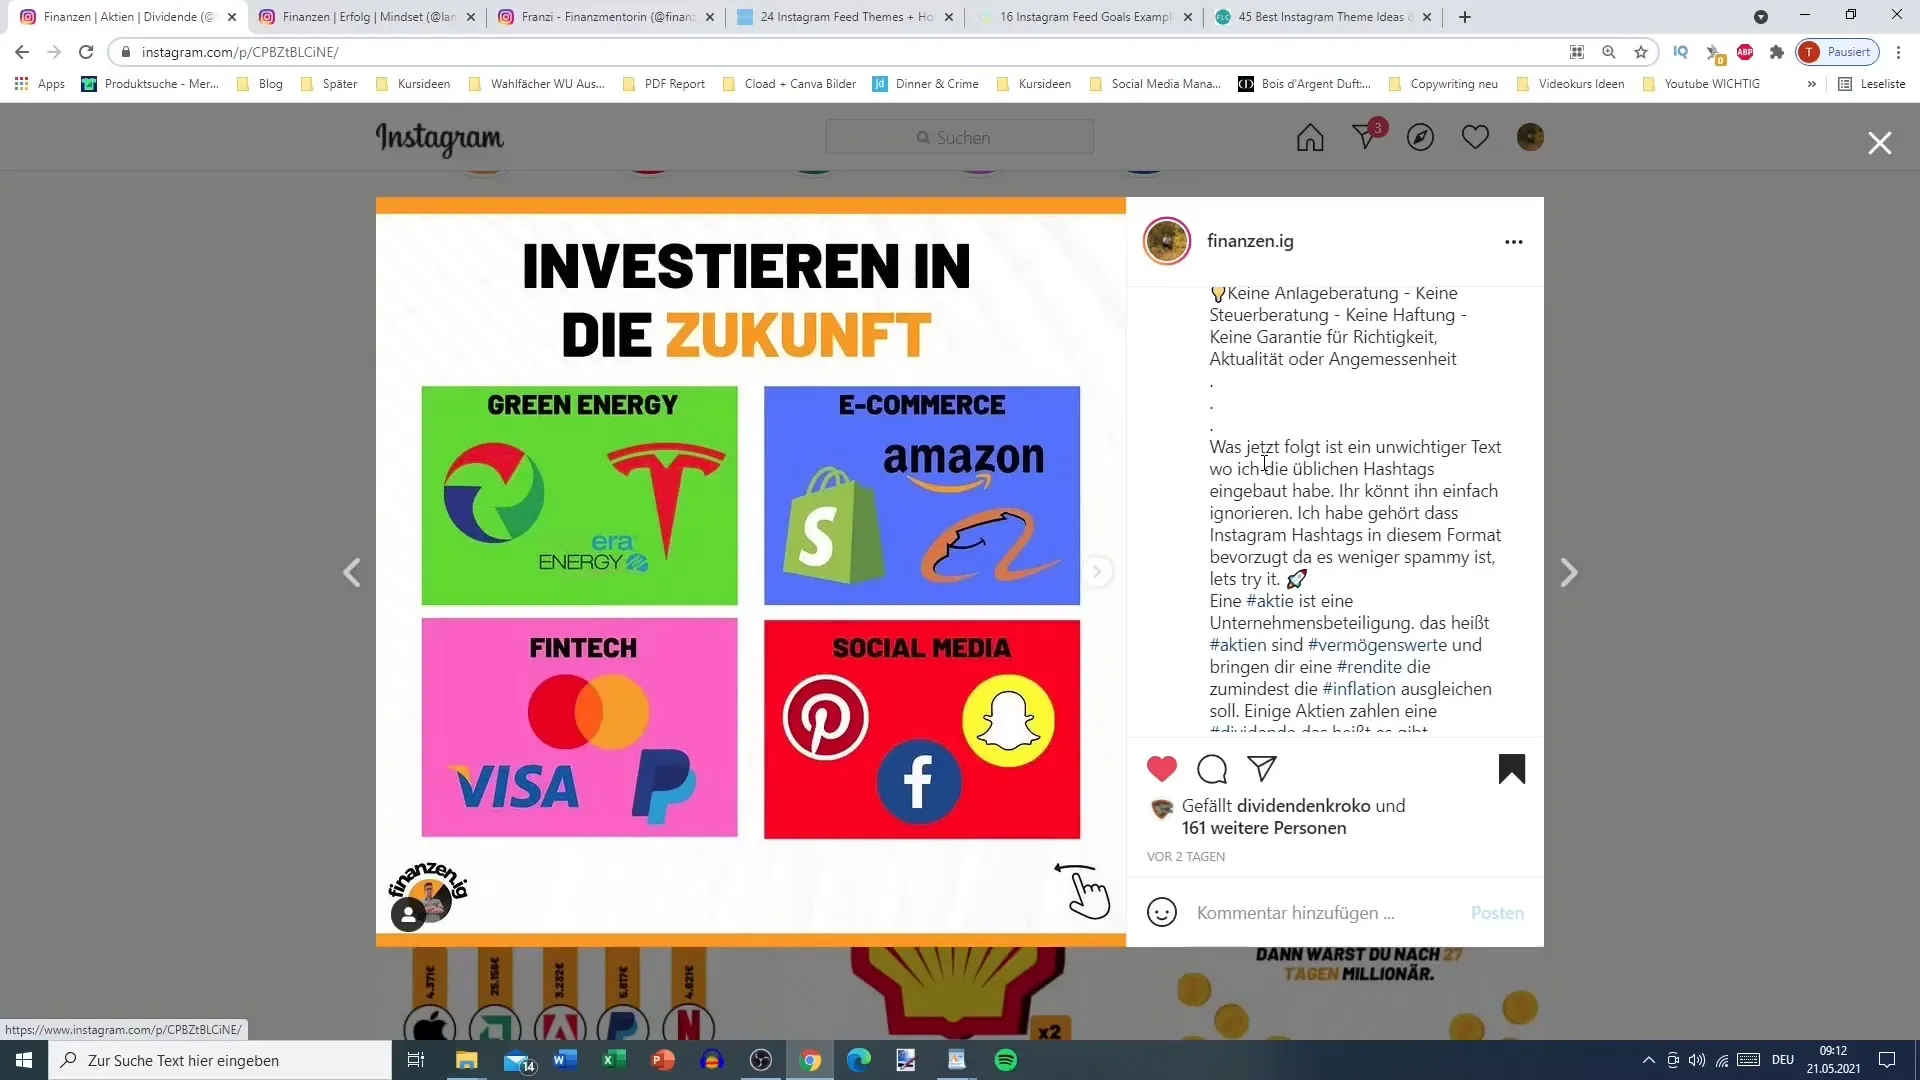Share the post via paper plane icon
The height and width of the screenshot is (1080, 1920).
pos(1262,768)
